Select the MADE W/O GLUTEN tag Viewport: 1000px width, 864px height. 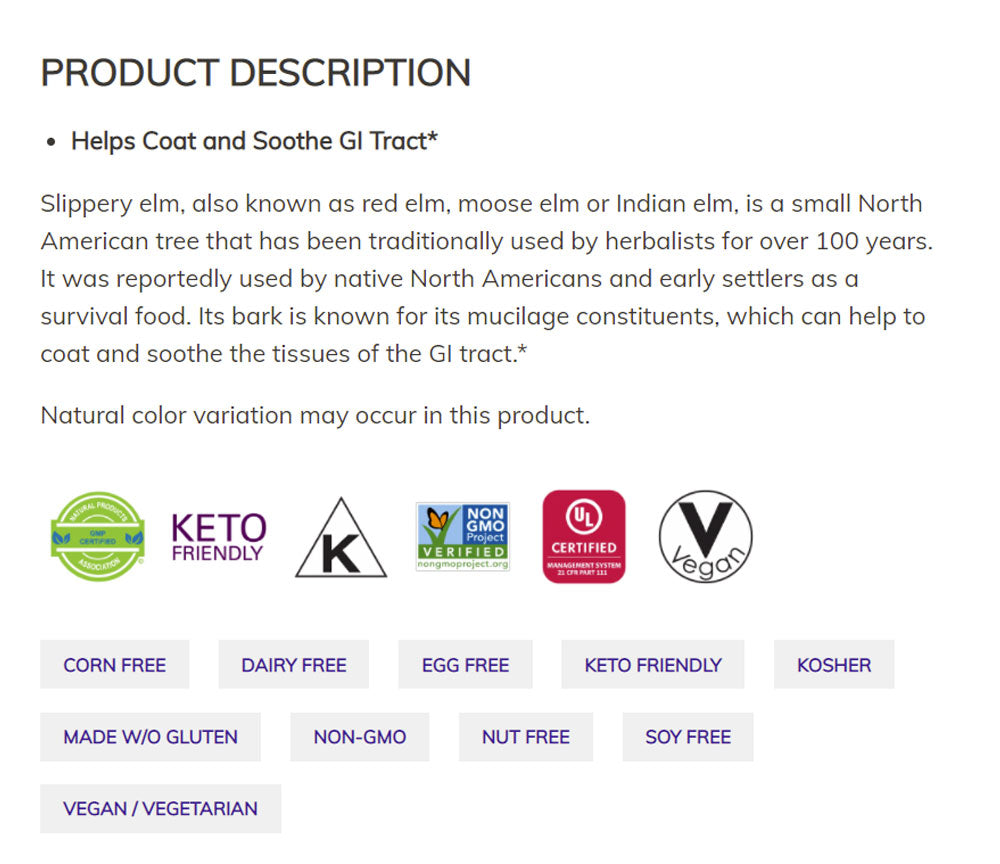tap(151, 737)
